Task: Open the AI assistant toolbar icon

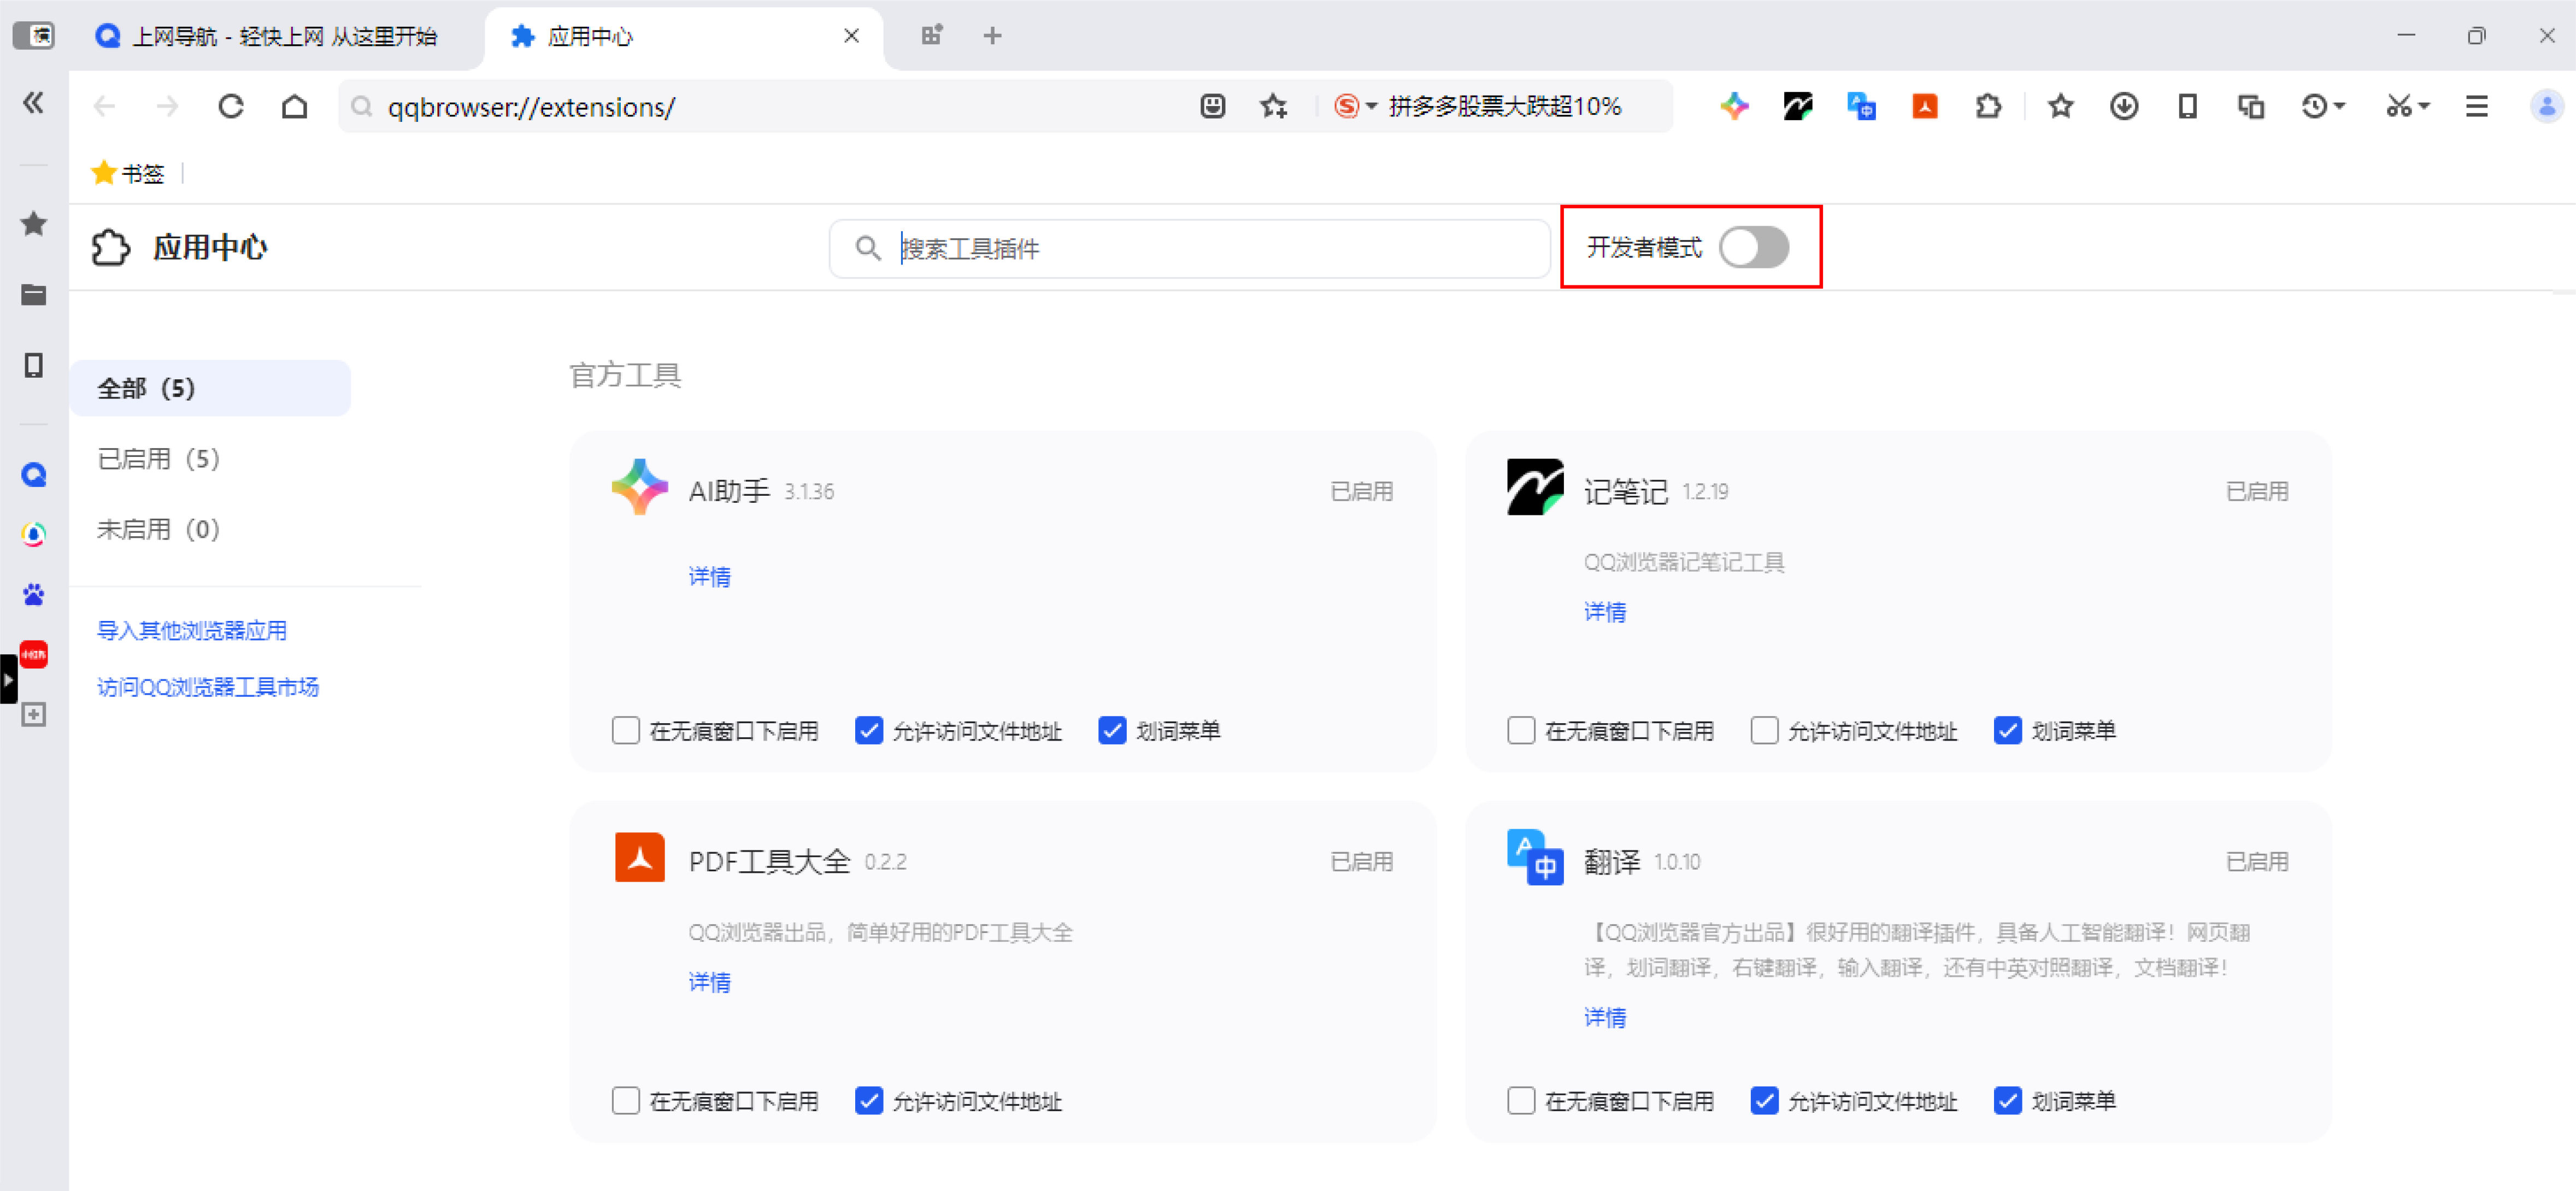Action: (x=1735, y=106)
